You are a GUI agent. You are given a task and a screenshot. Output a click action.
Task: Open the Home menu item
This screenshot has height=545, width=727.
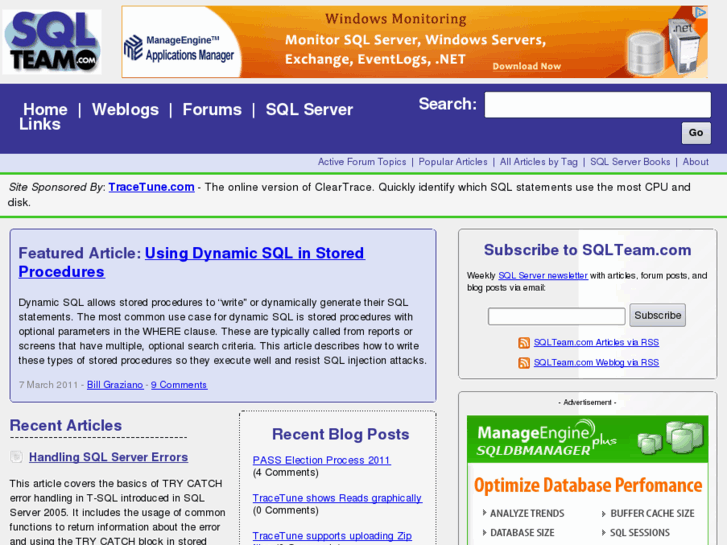click(45, 109)
